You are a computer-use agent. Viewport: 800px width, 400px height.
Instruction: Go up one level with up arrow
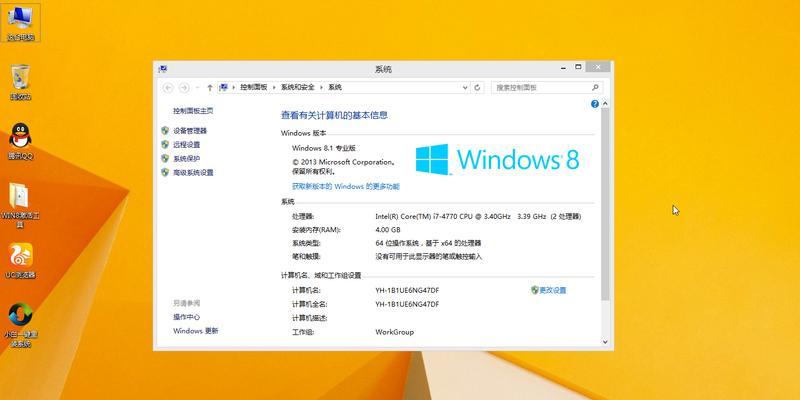click(x=210, y=88)
